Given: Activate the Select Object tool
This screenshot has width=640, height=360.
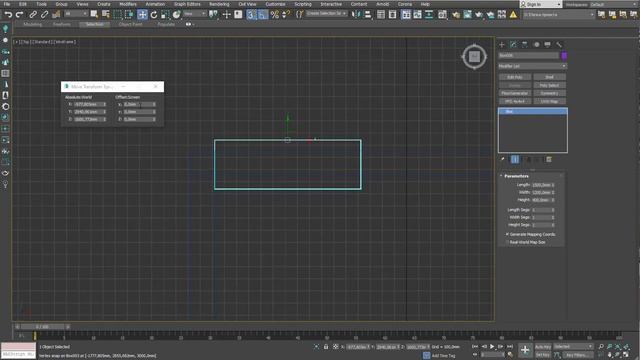Looking at the screenshot, I should (x=94, y=15).
